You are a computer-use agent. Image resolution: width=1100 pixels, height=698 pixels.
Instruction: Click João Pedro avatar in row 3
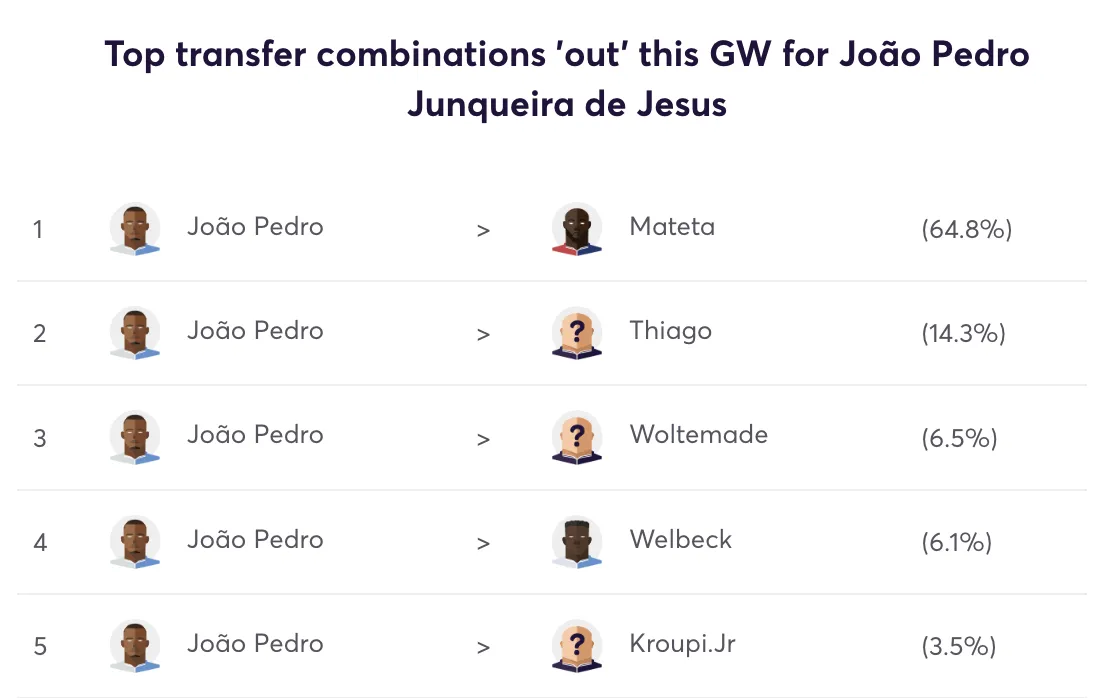[x=134, y=437]
